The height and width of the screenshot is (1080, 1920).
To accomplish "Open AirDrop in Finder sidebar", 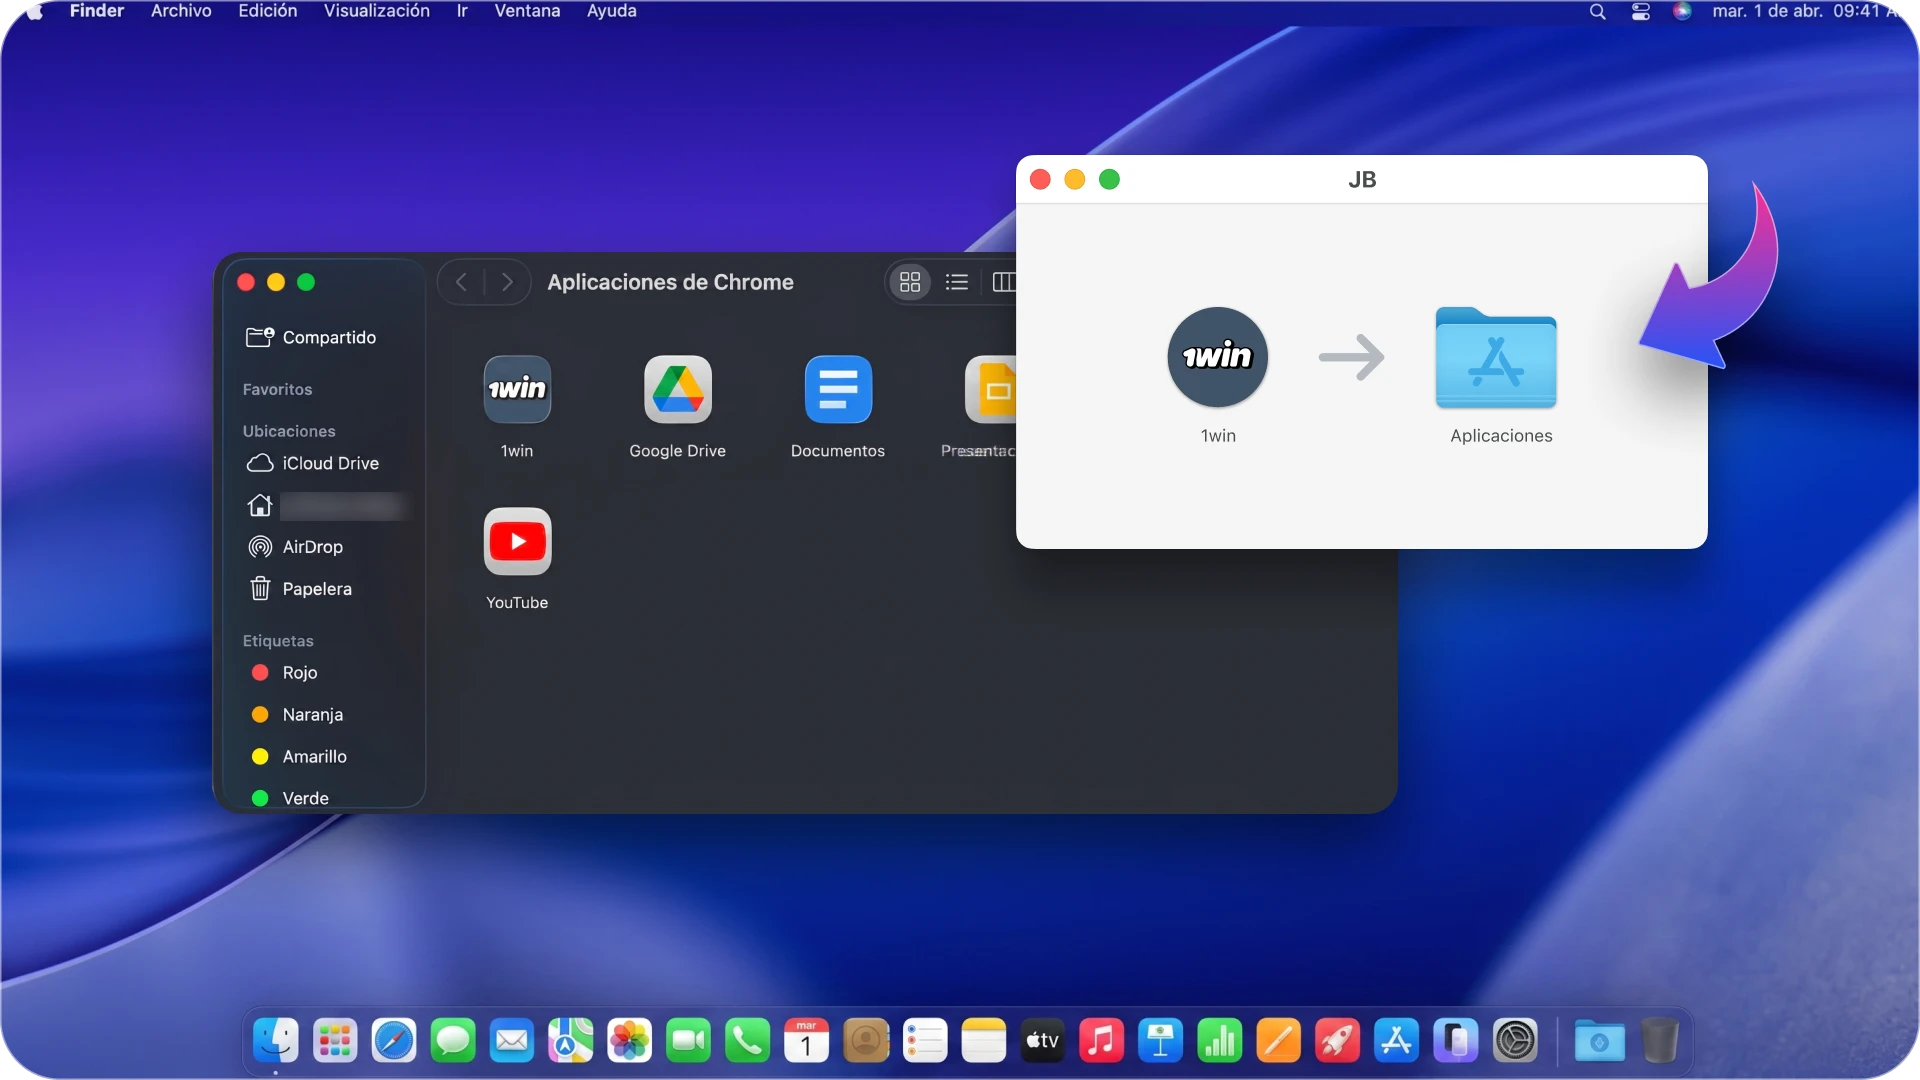I will click(x=295, y=547).
